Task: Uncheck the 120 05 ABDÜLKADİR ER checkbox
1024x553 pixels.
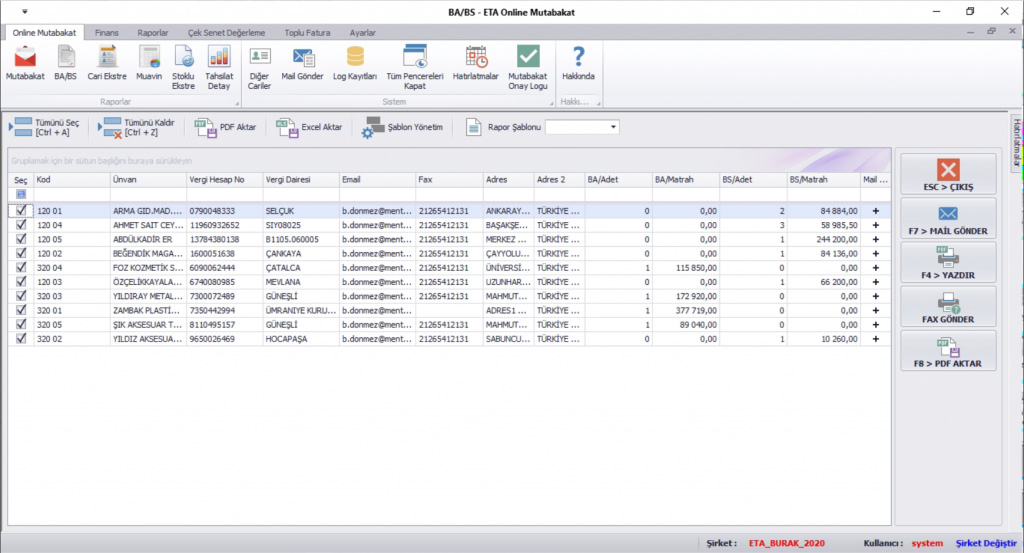Action: [x=21, y=239]
